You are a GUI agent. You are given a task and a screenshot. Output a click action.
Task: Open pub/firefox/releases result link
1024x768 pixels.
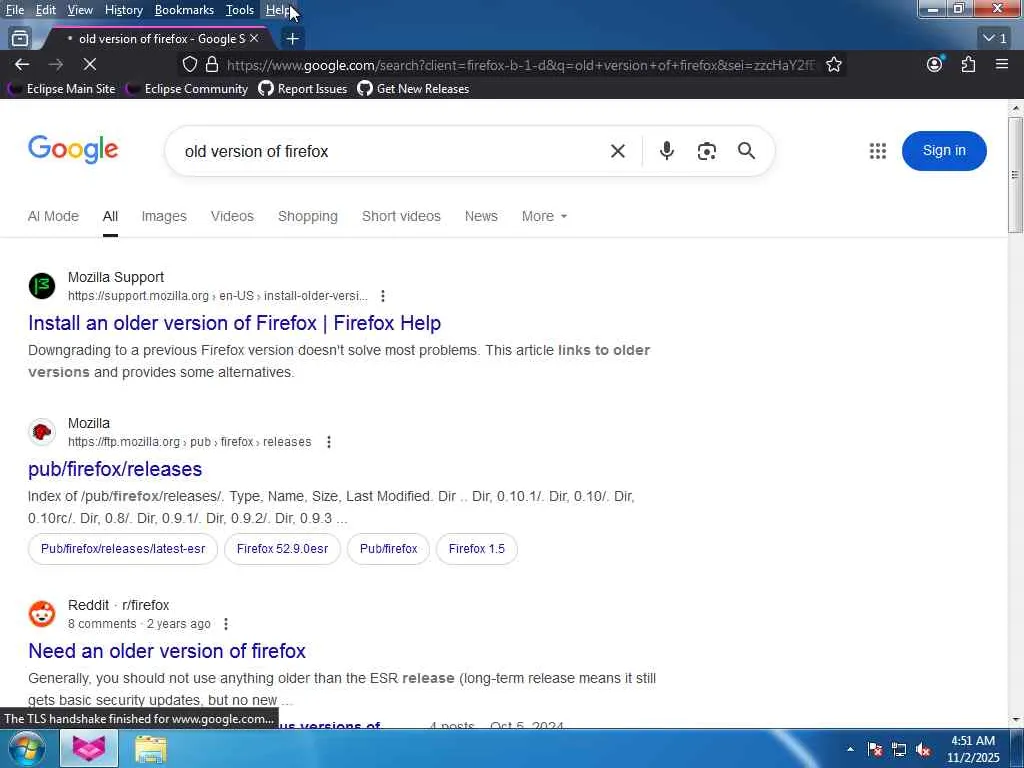115,469
